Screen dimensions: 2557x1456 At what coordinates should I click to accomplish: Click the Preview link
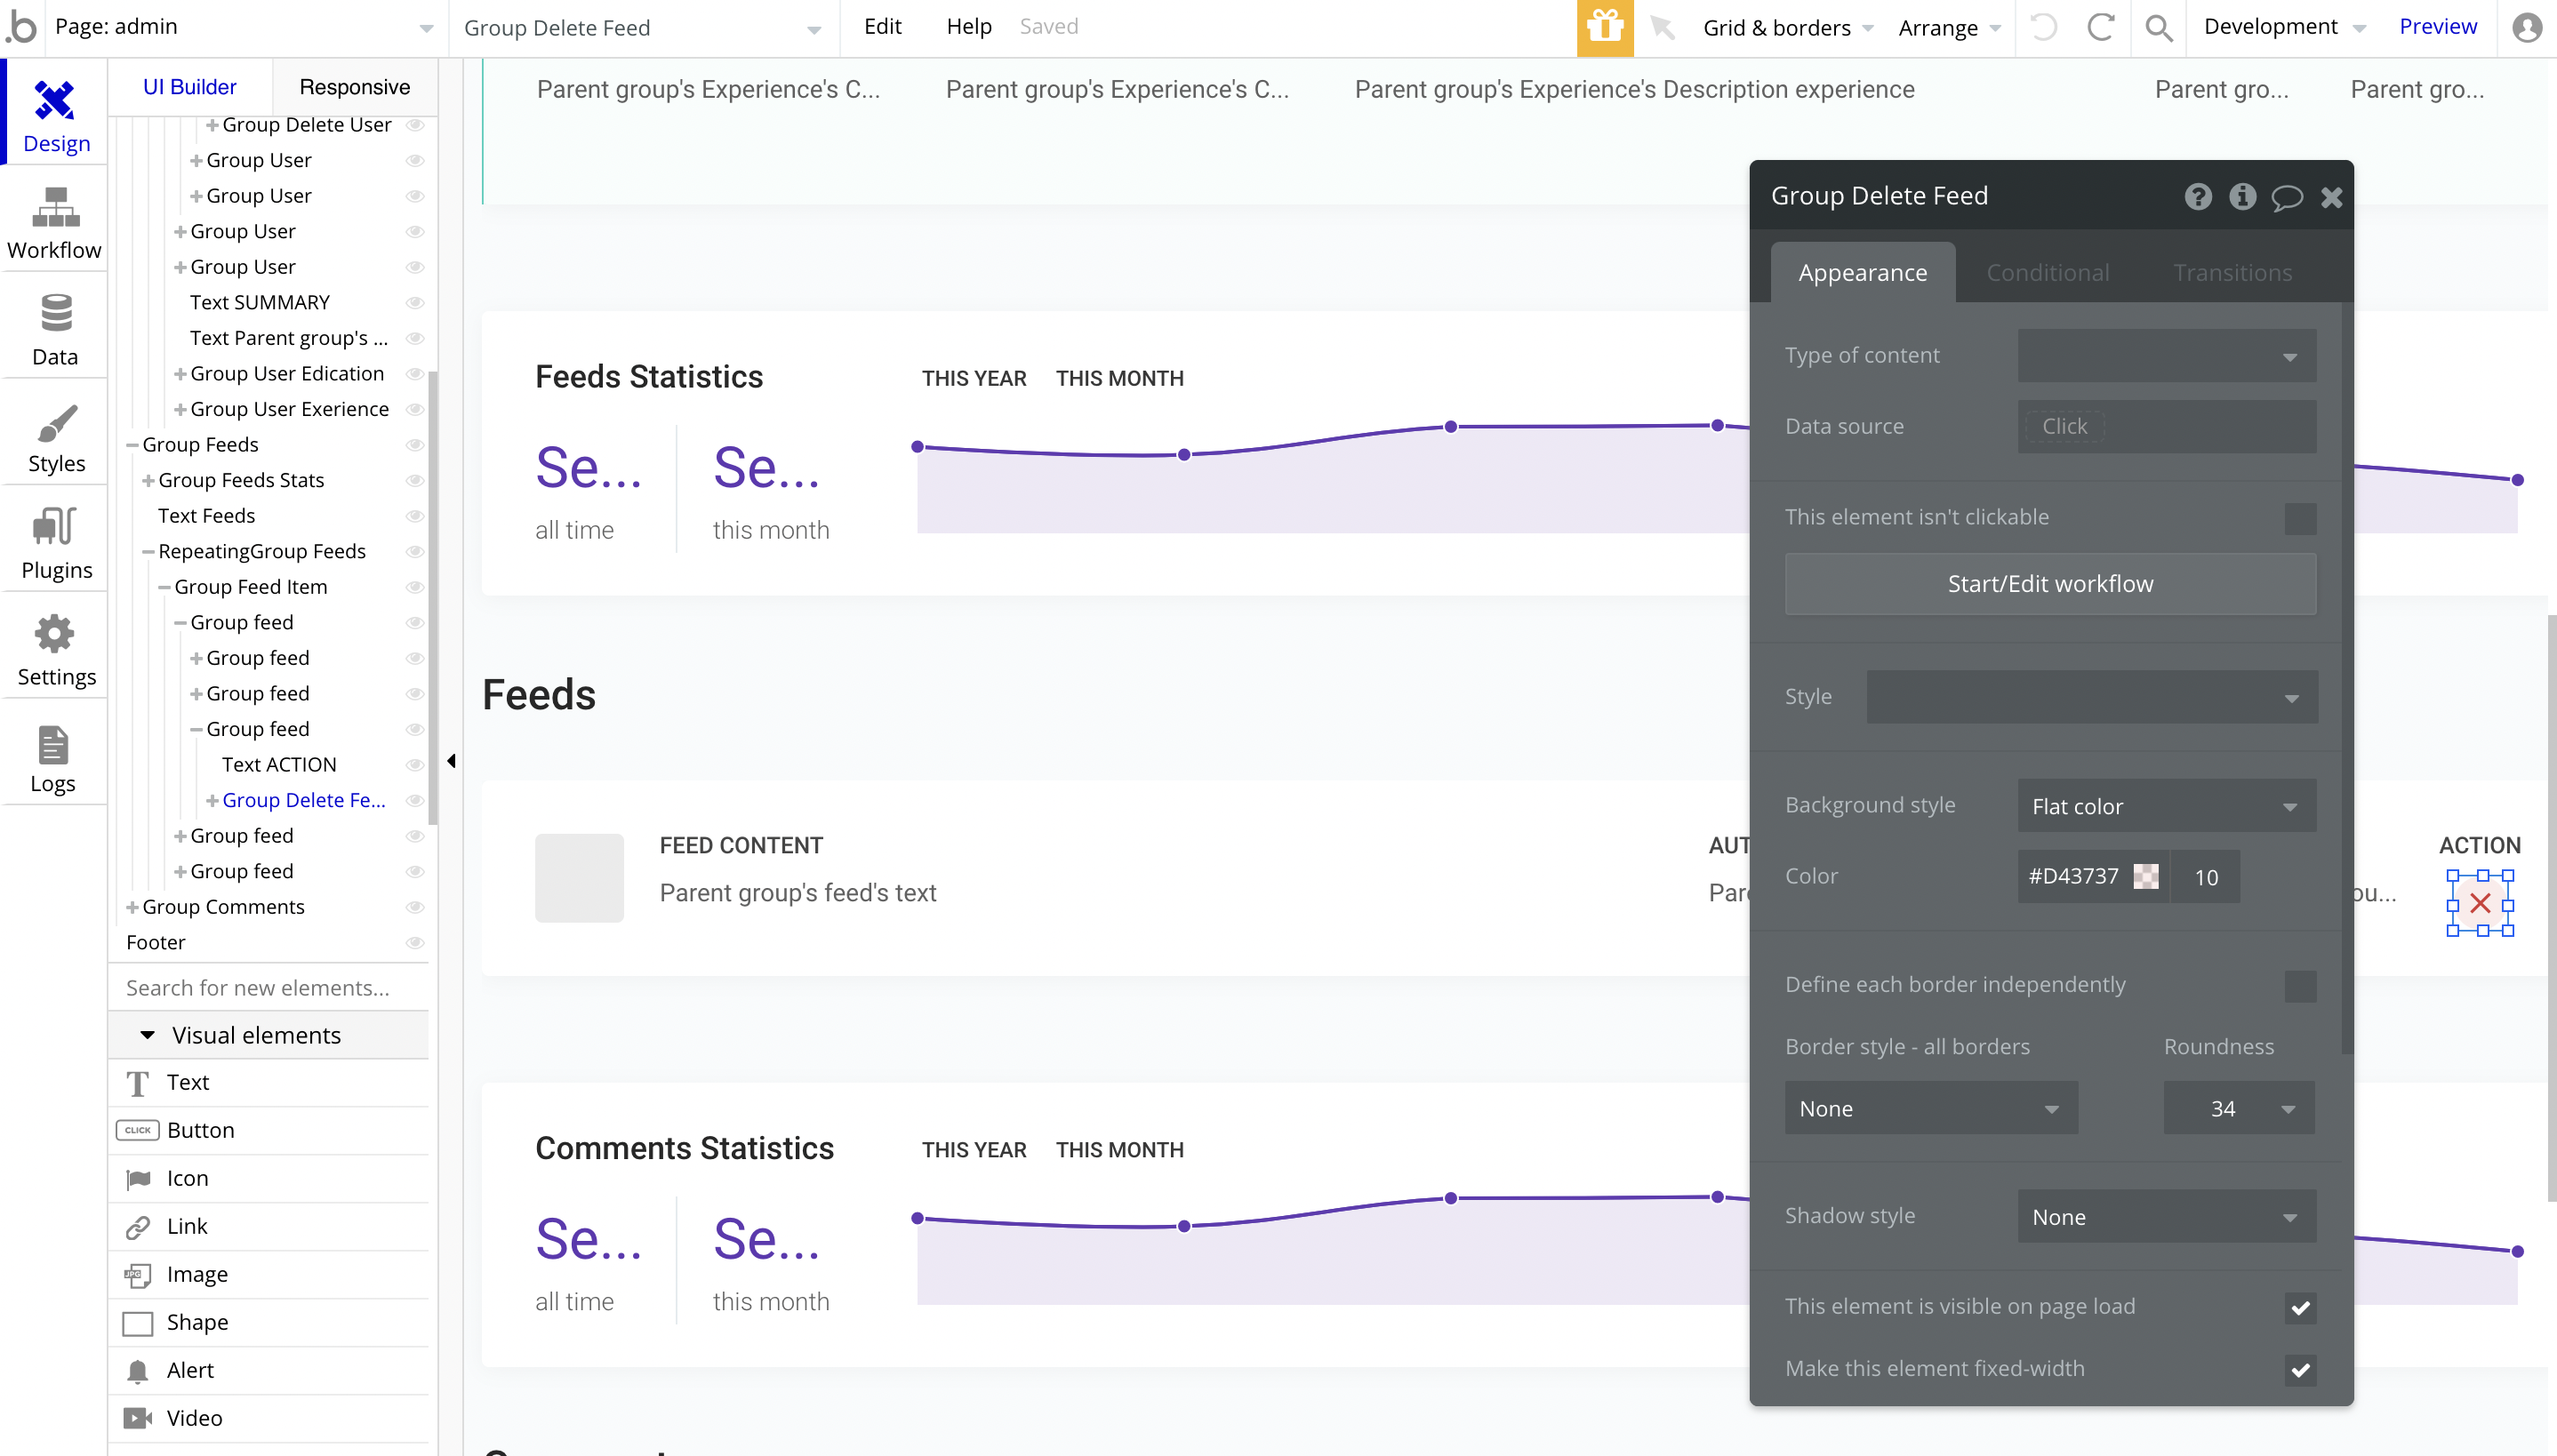pos(2437,27)
